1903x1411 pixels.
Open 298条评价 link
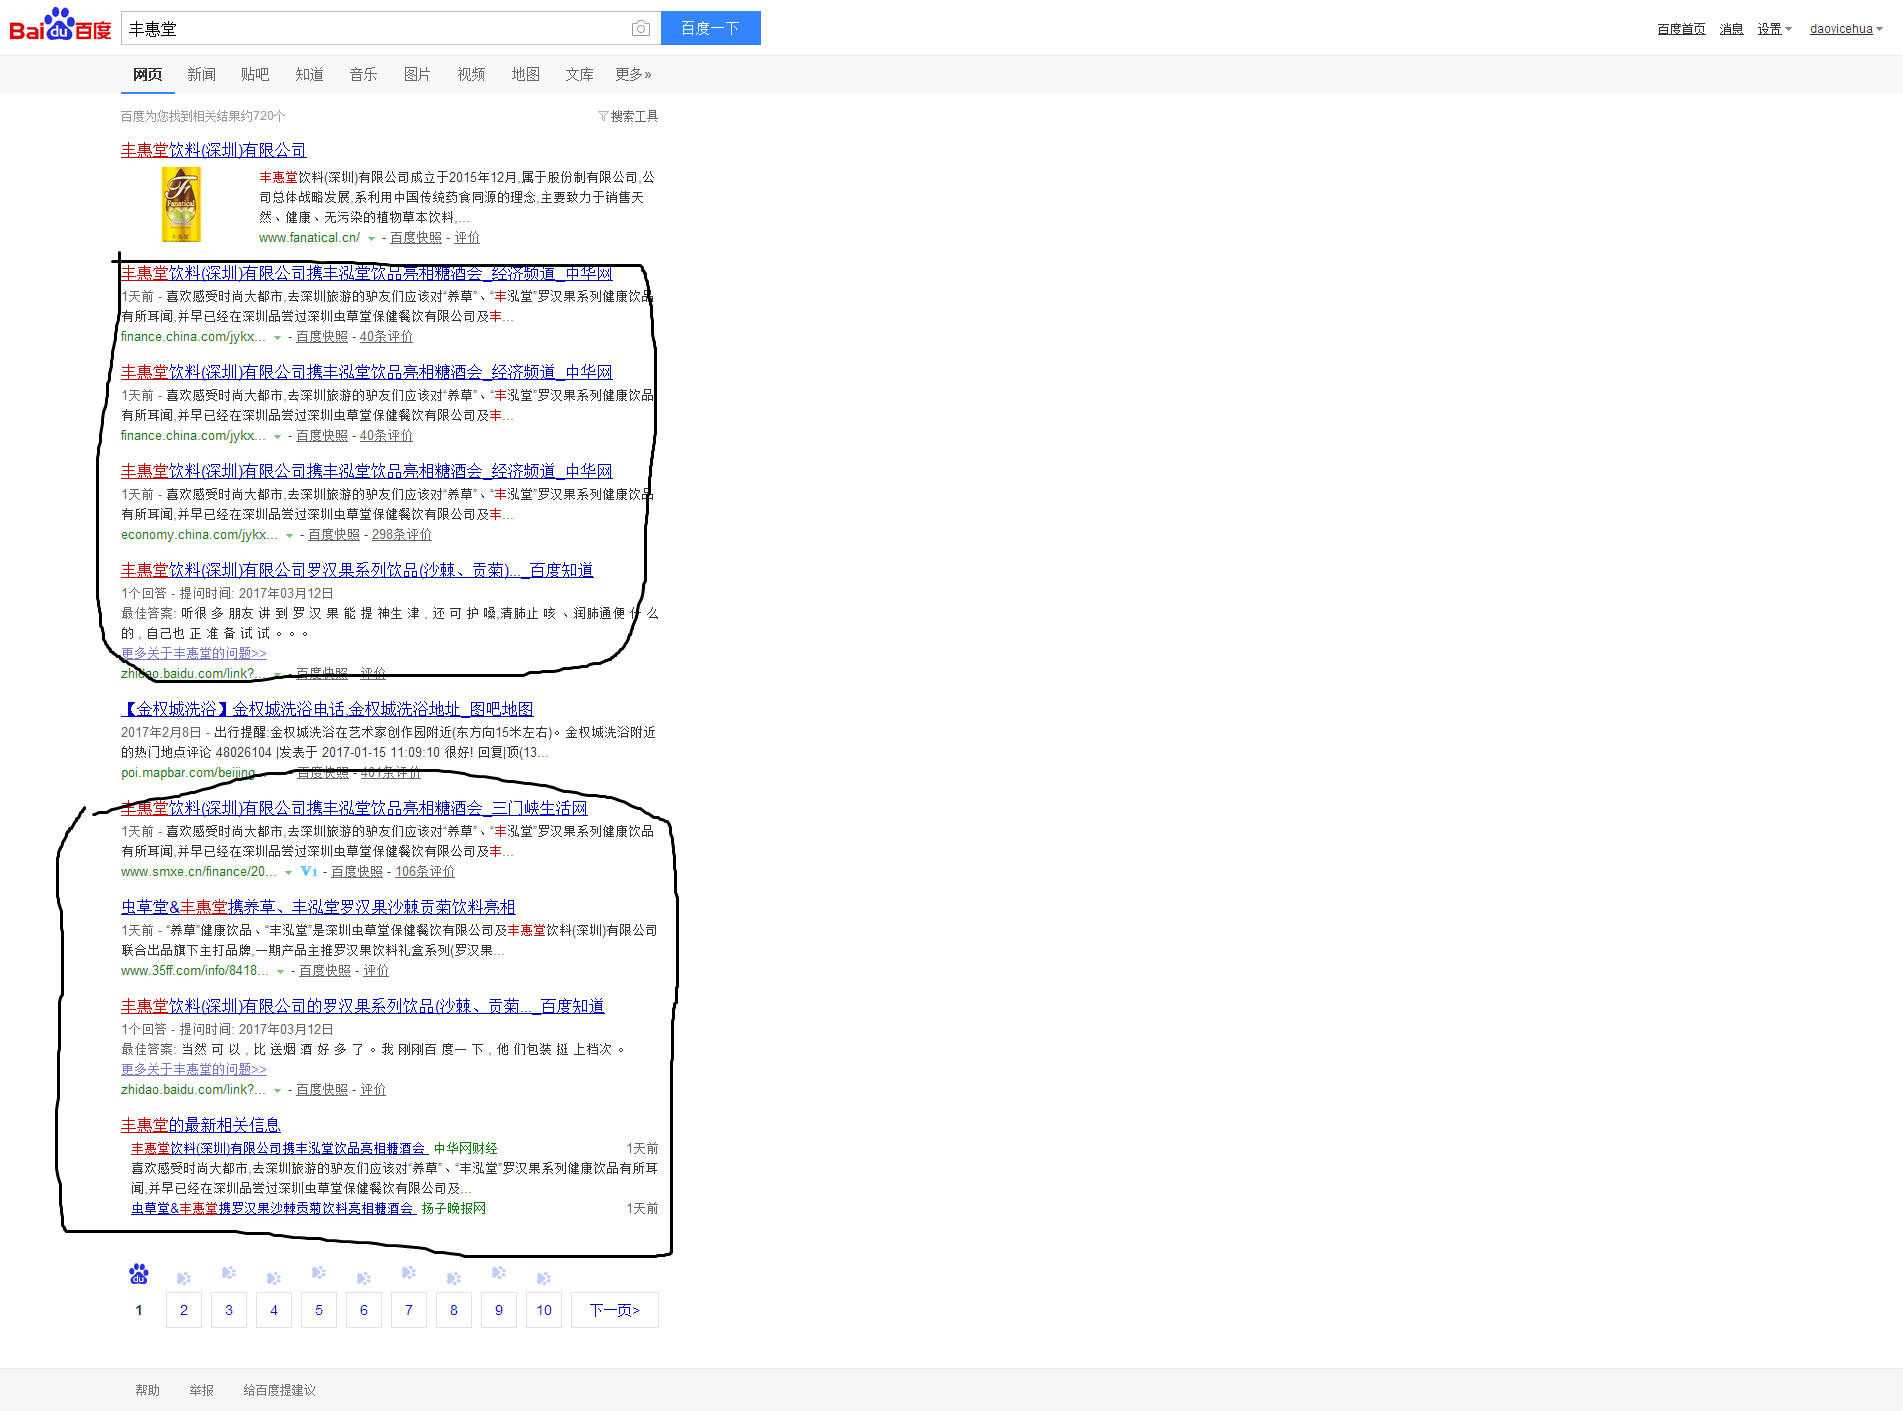coord(402,534)
